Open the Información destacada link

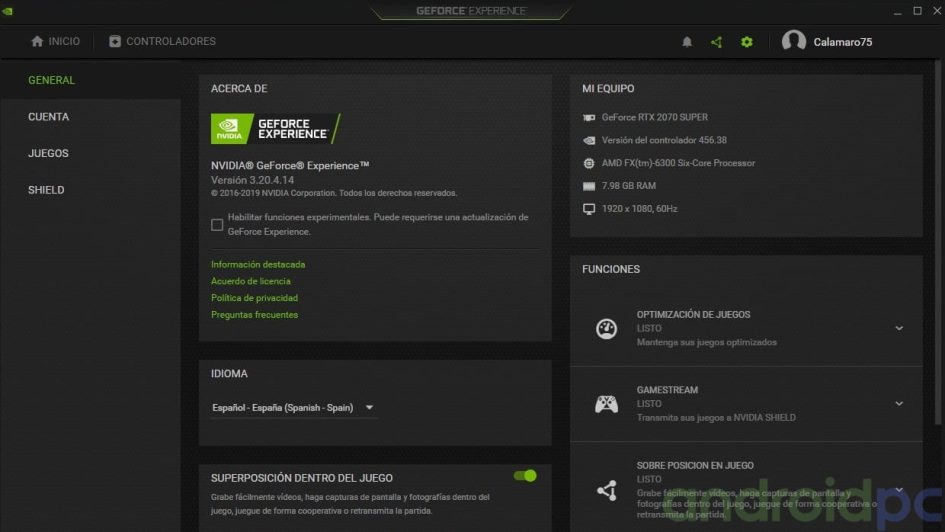(x=258, y=264)
